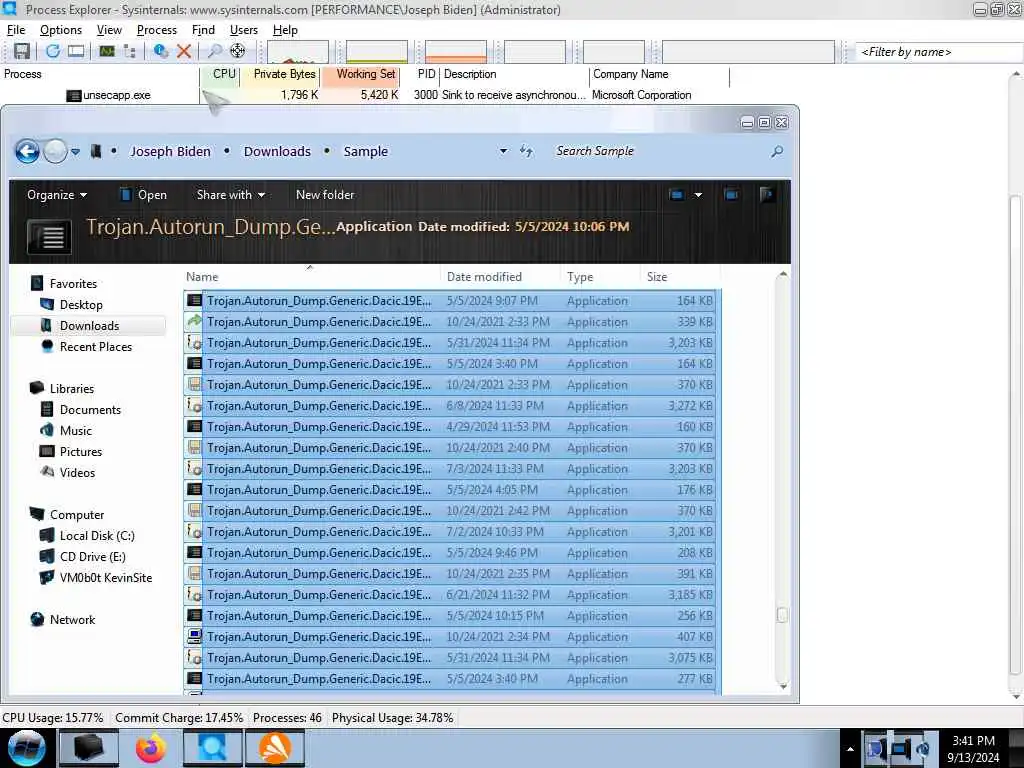Open the Find menu
The height and width of the screenshot is (768, 1024).
203,30
